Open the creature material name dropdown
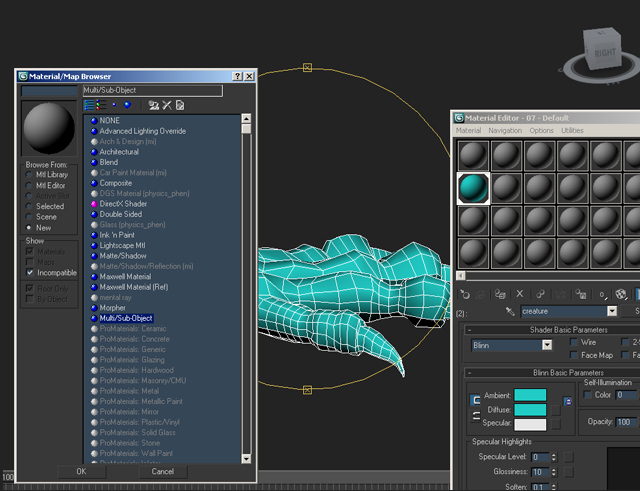 pyautogui.click(x=612, y=311)
